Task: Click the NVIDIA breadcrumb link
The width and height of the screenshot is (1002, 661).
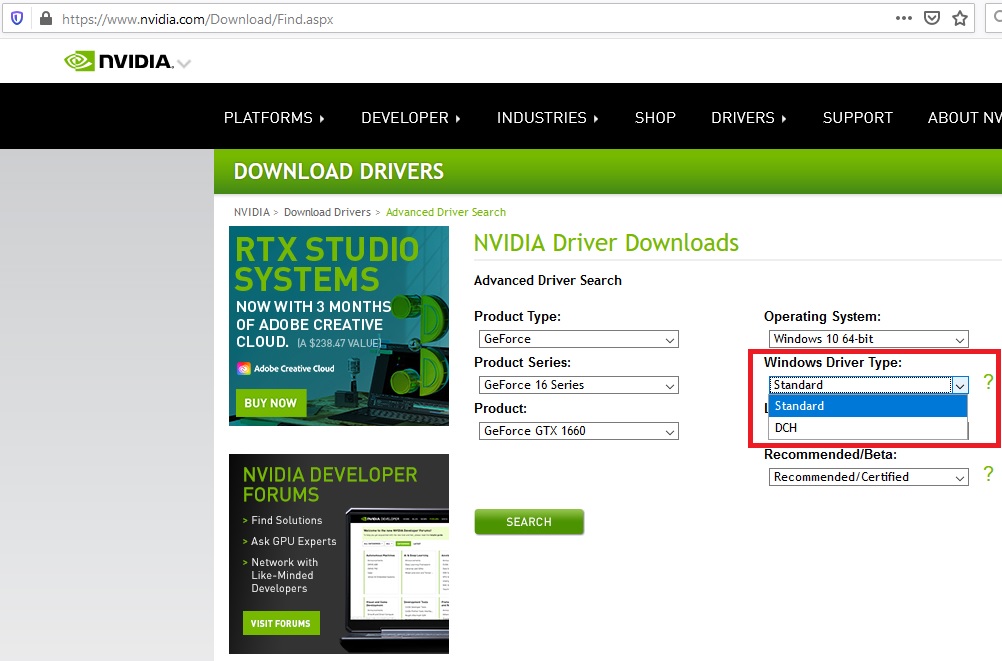Action: point(252,212)
